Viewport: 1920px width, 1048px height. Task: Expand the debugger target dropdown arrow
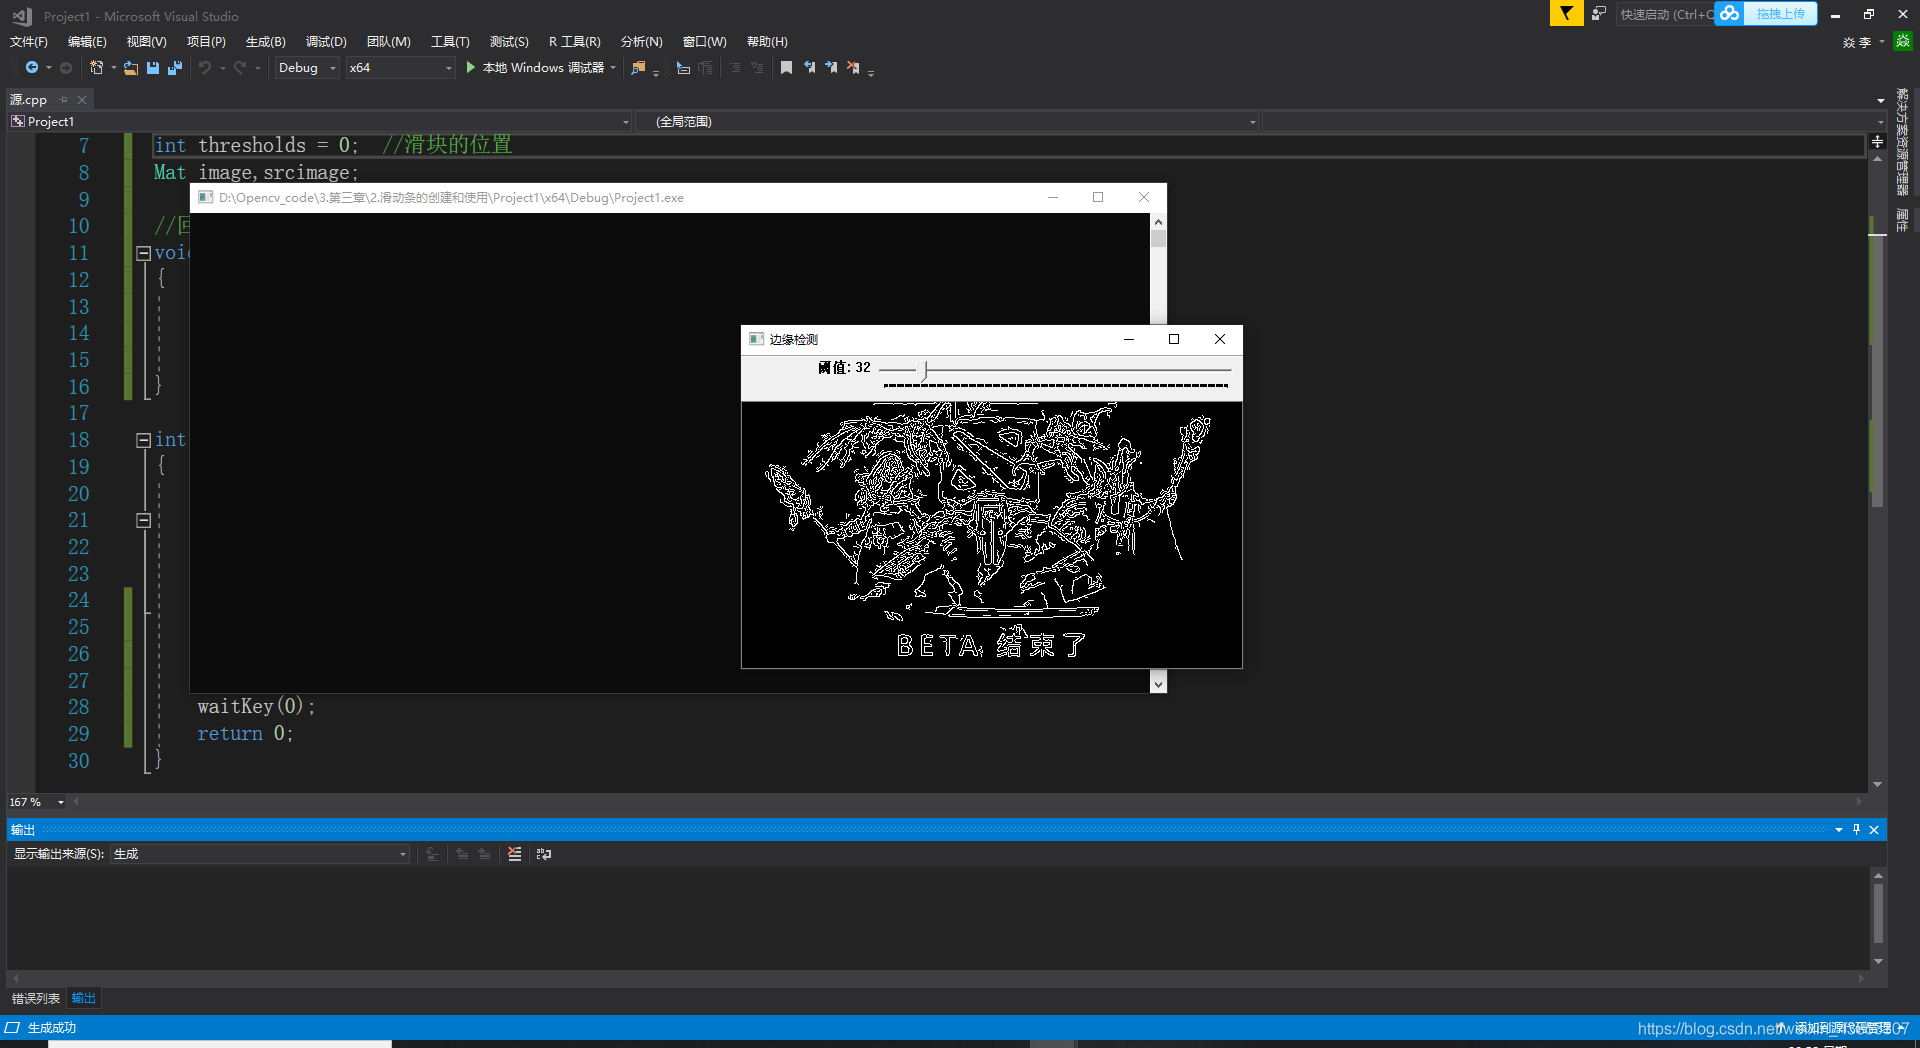pyautogui.click(x=613, y=67)
